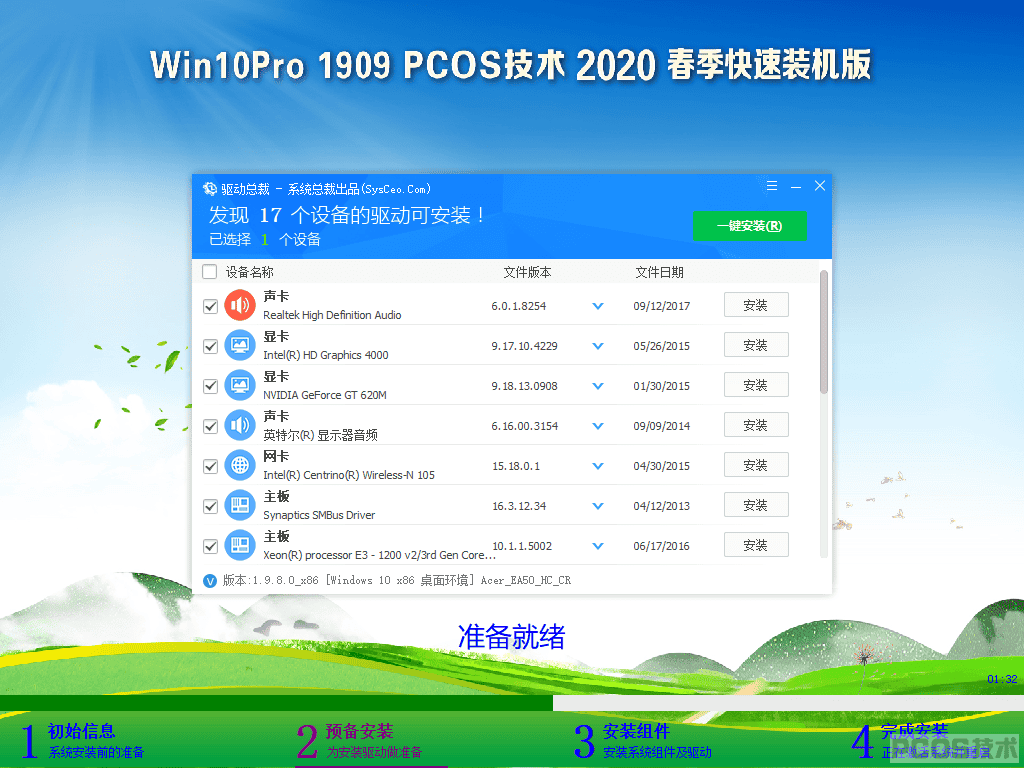Click the Centrino Wireless-N network globe icon

pyautogui.click(x=240, y=466)
